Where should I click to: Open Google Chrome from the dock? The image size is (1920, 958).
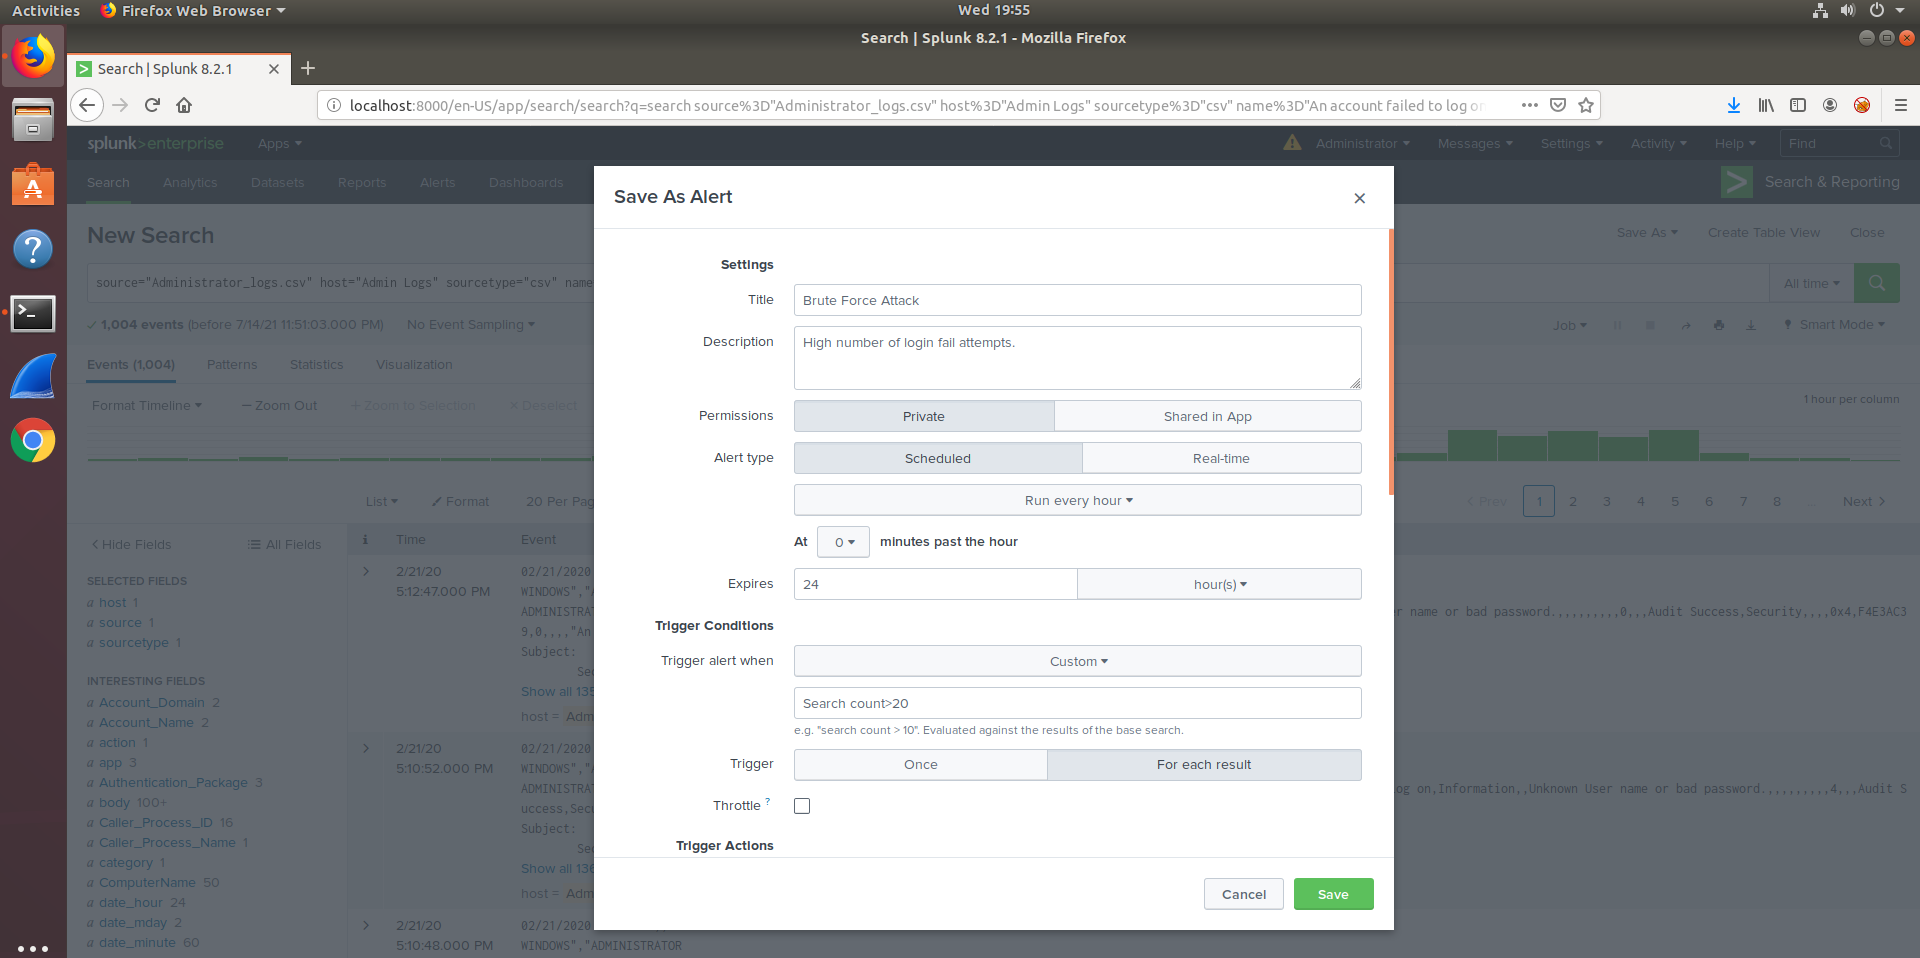[33, 440]
